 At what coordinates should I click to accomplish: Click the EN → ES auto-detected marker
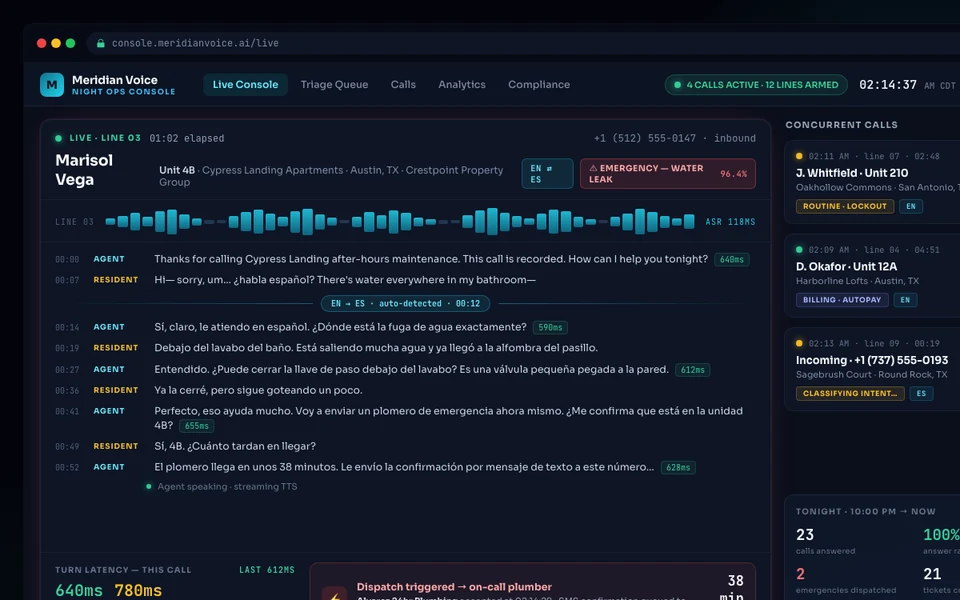click(405, 304)
